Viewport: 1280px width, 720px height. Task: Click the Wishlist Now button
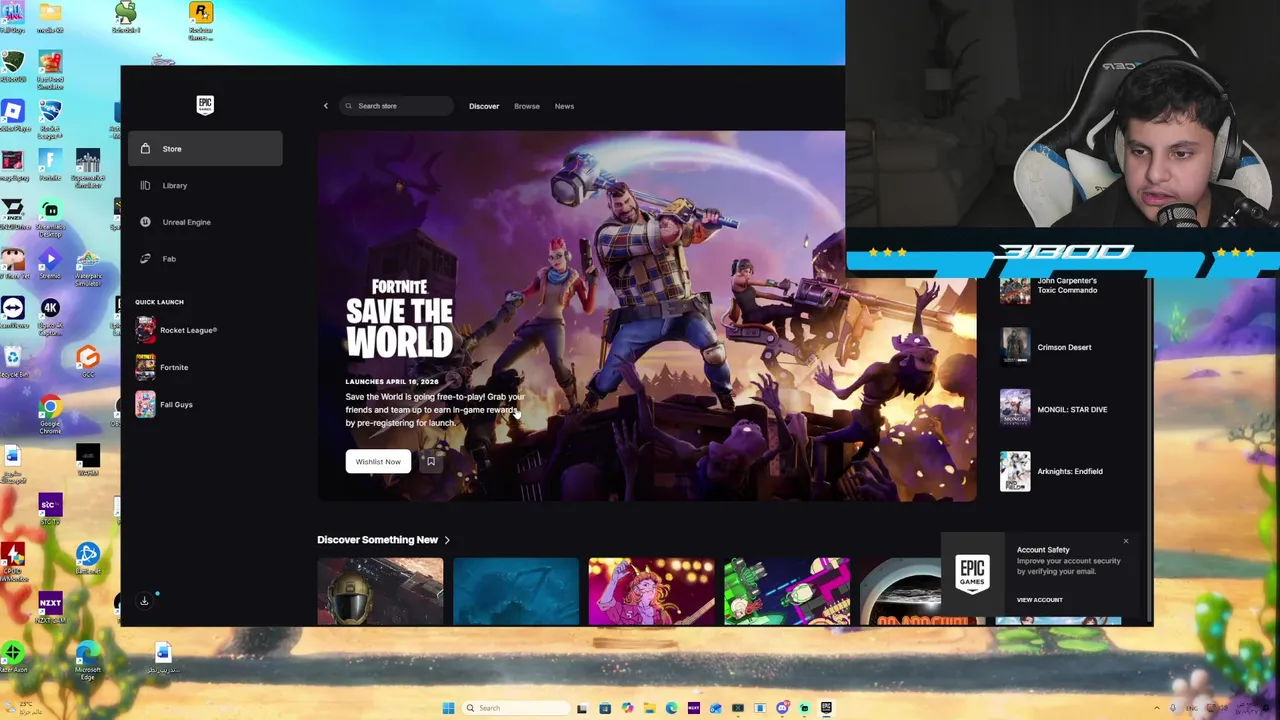click(x=378, y=461)
